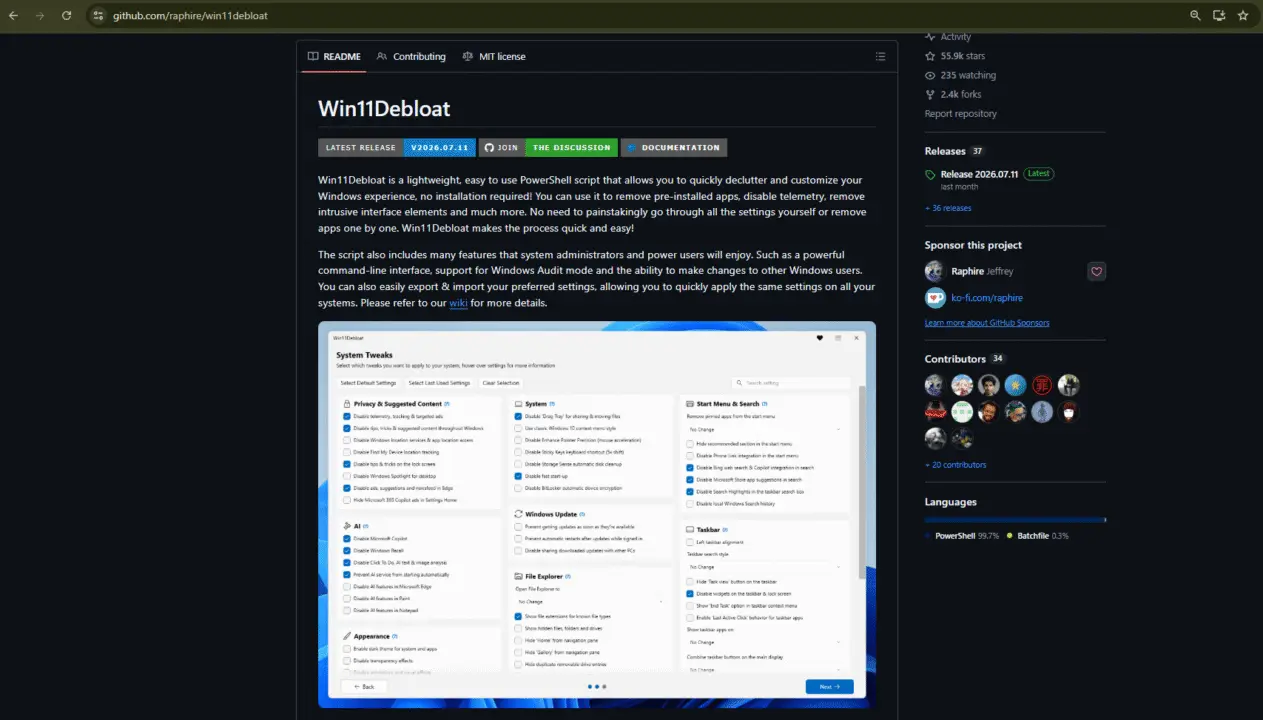Check Disable Find My Device location tracking
1263x720 pixels.
click(347, 452)
